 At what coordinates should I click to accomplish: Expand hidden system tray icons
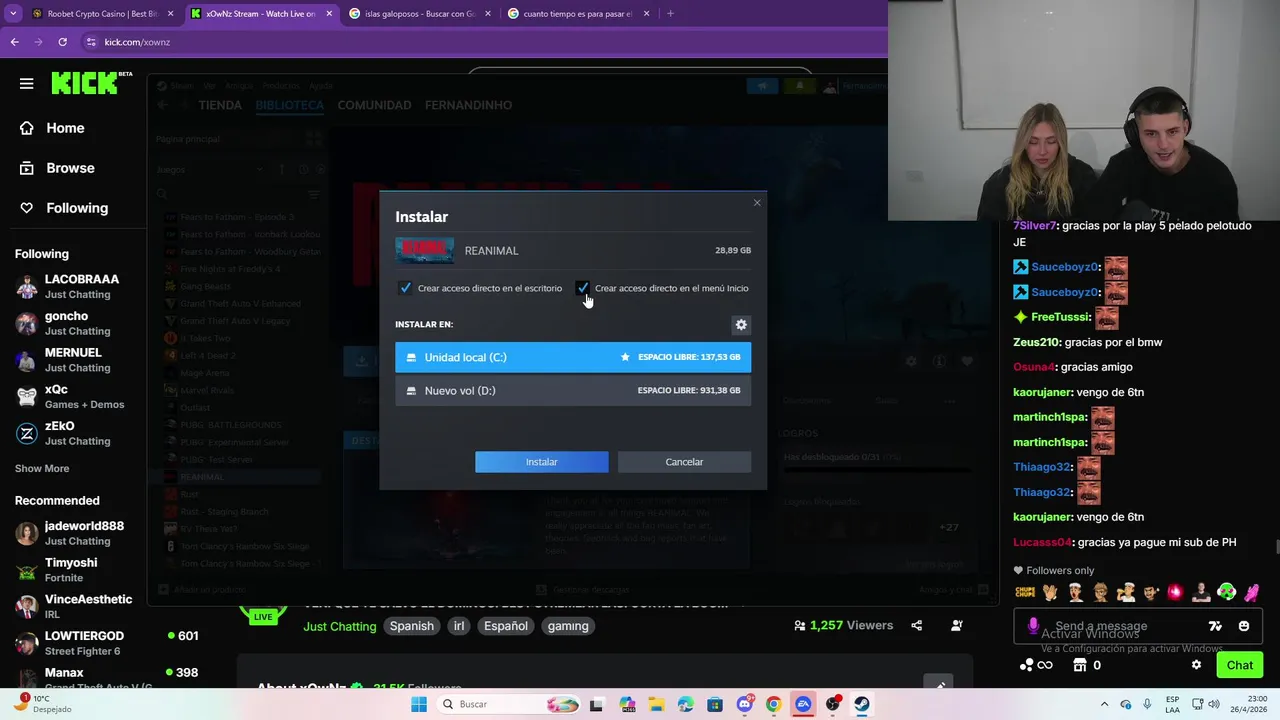1104,704
